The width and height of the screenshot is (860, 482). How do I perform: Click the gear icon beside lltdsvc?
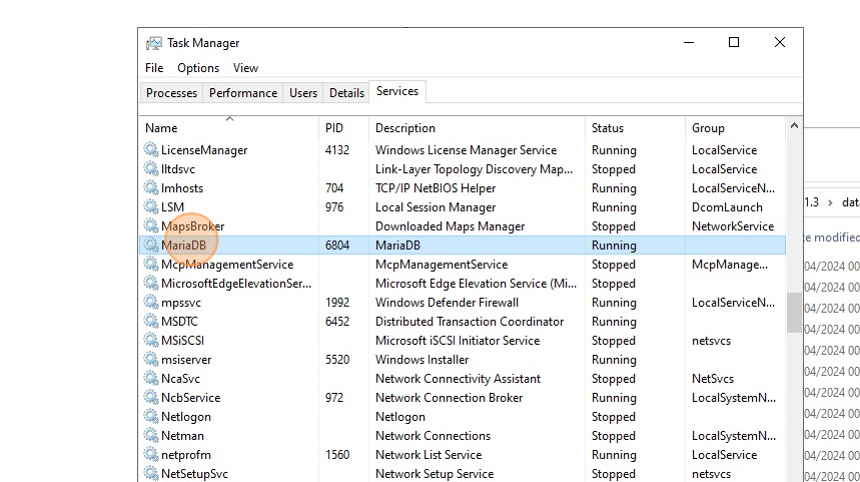pos(151,168)
